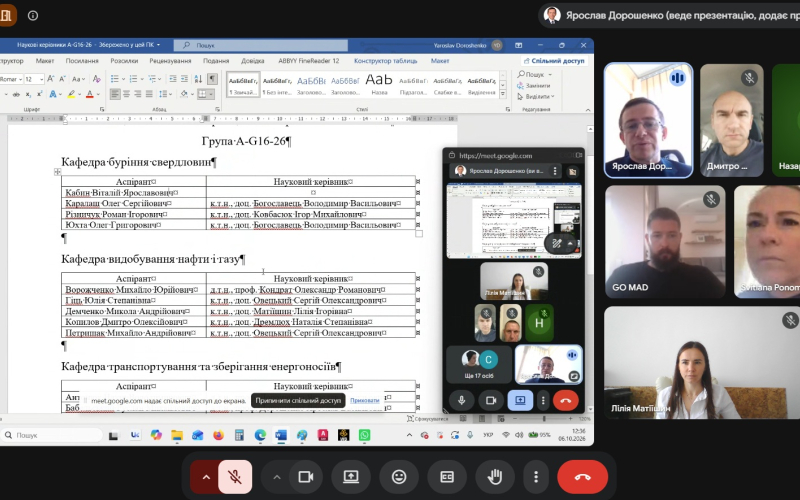
Task: Expand audio settings arrow beside muted mic
Action: [206, 477]
